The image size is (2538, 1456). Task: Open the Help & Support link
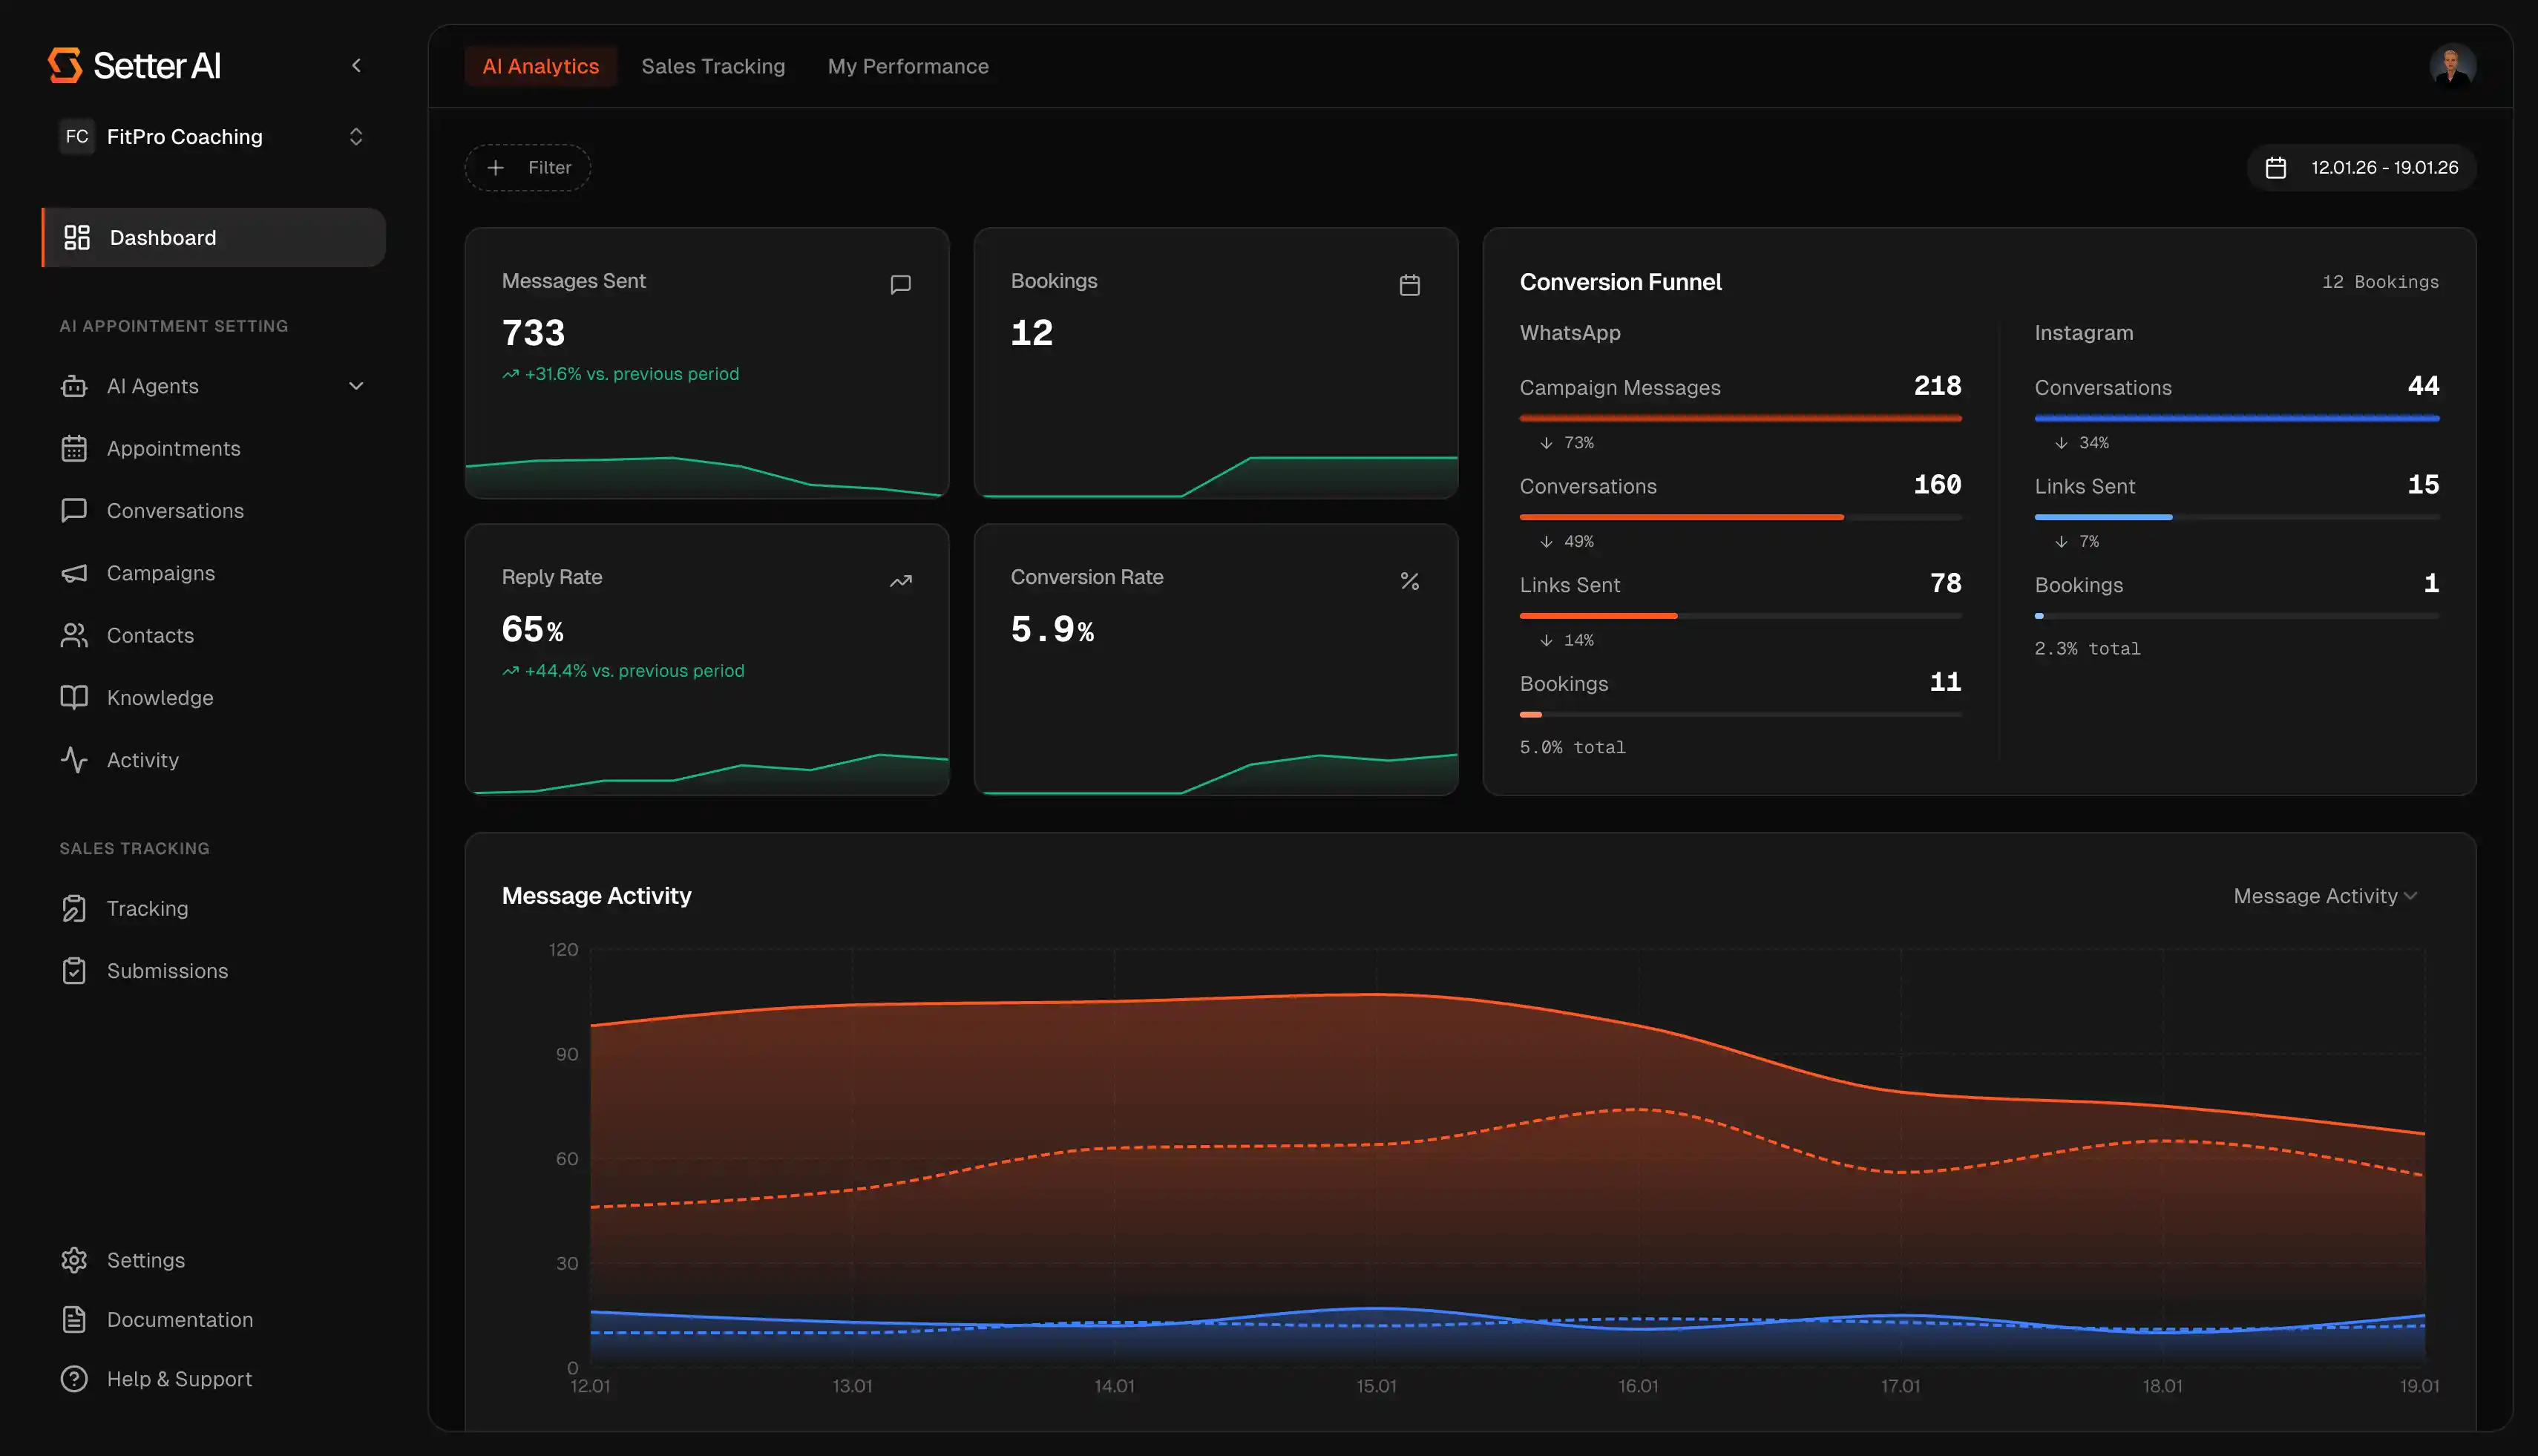tap(179, 1379)
